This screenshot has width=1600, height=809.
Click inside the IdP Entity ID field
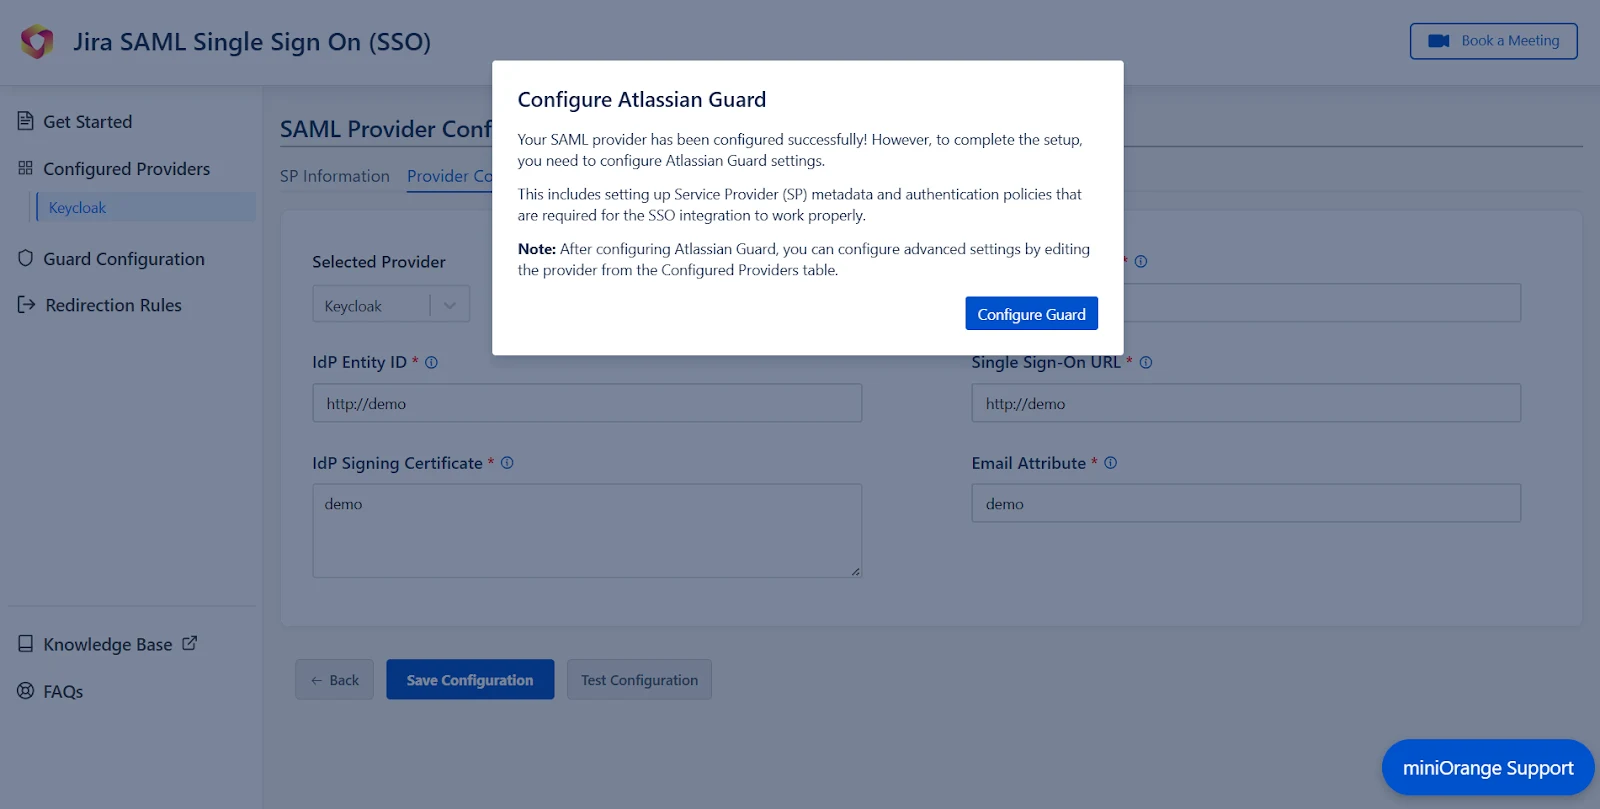587,402
